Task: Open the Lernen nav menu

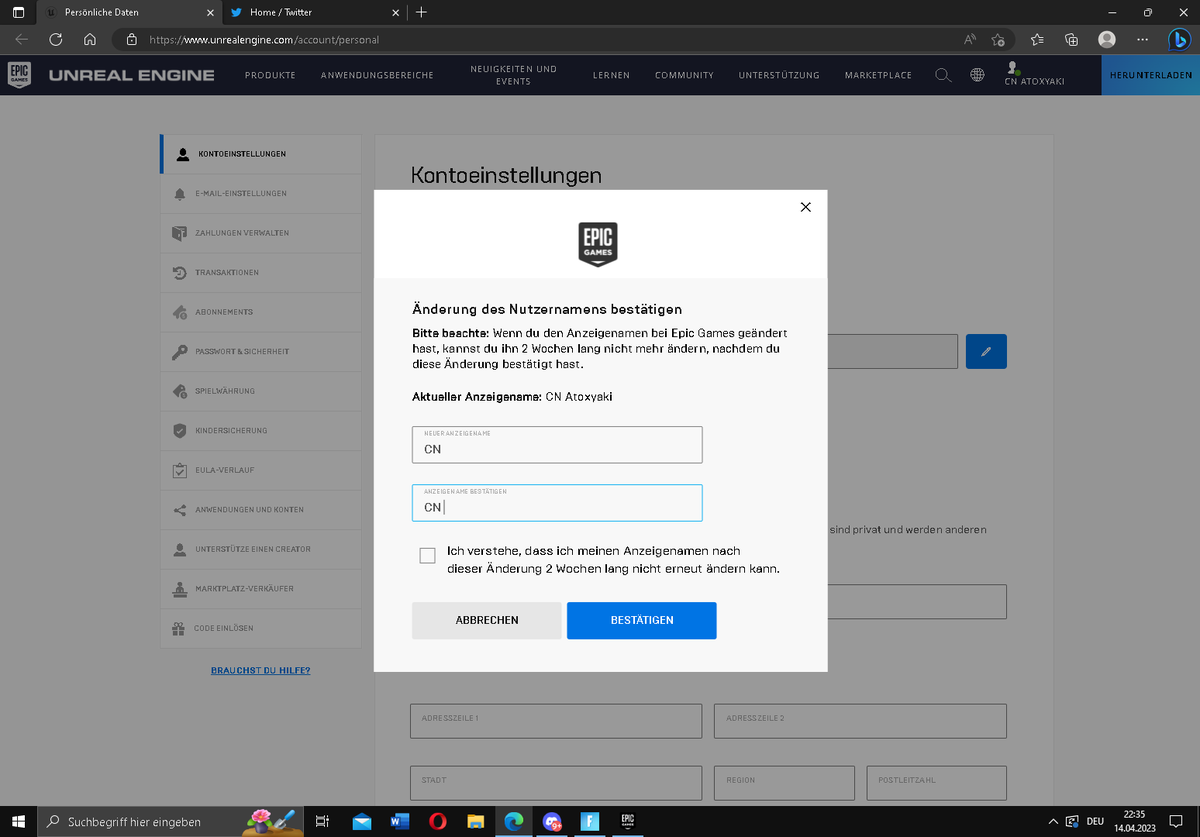Action: (x=611, y=75)
